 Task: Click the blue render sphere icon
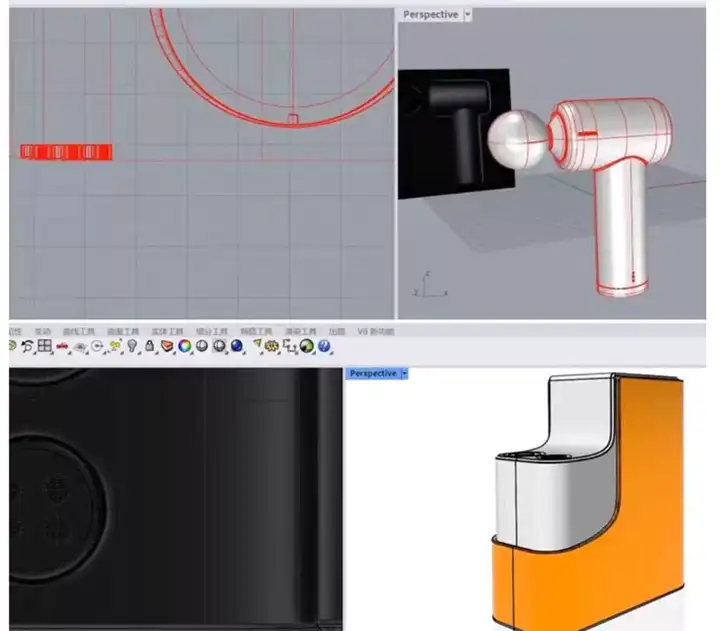(x=237, y=346)
